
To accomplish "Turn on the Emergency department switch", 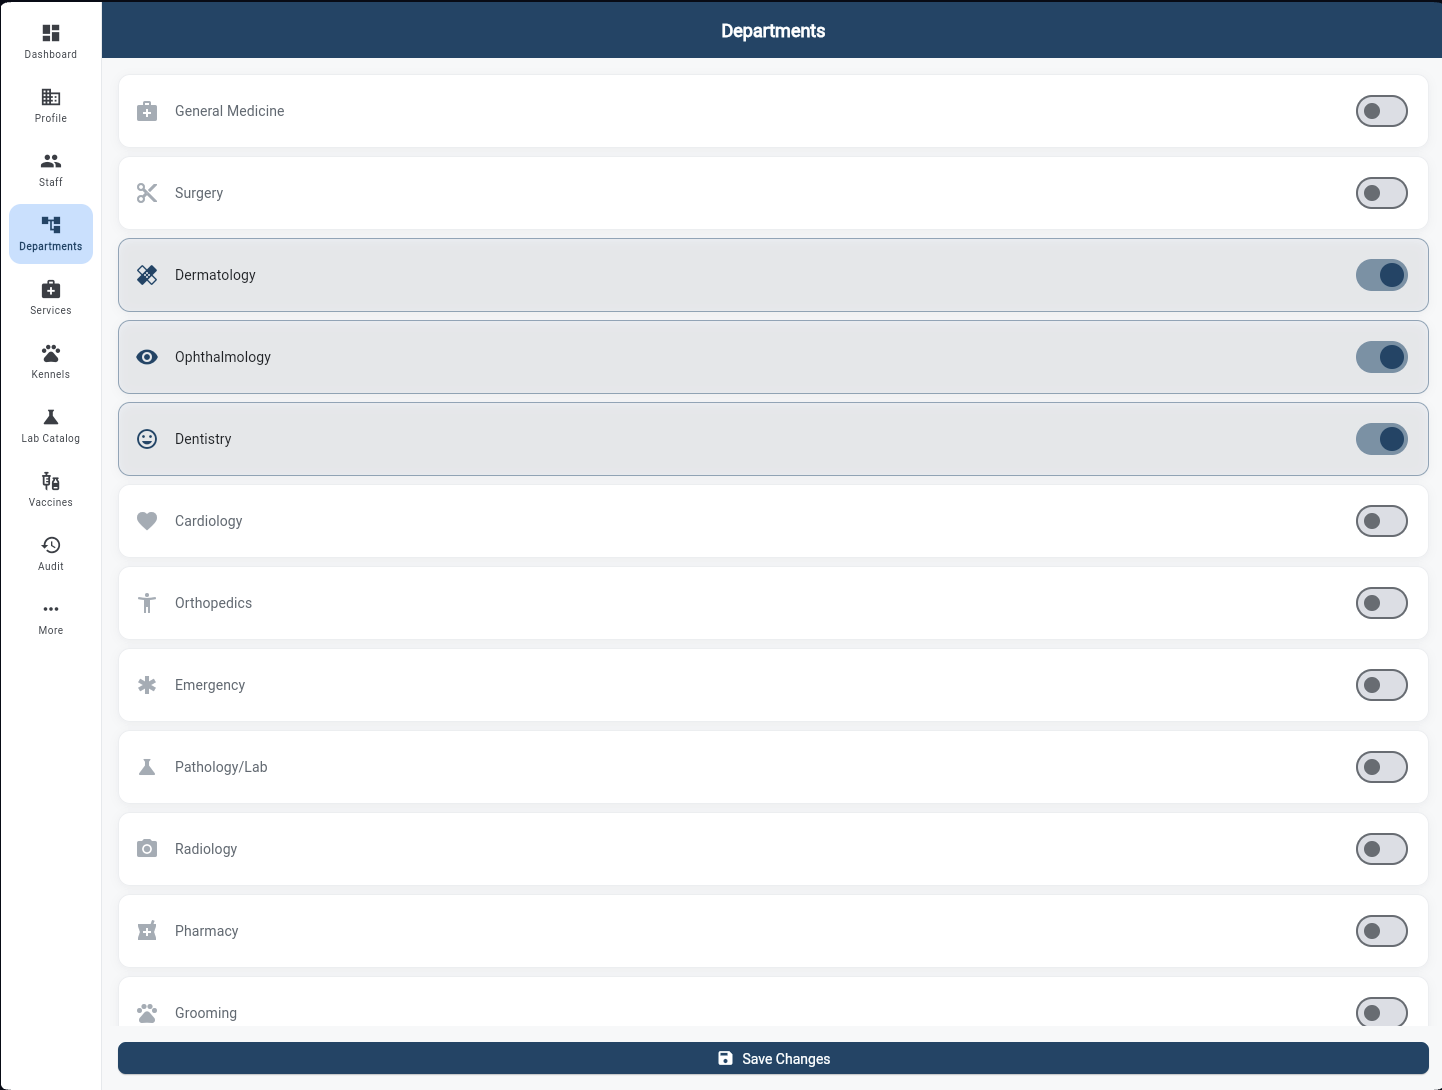I will (x=1382, y=685).
